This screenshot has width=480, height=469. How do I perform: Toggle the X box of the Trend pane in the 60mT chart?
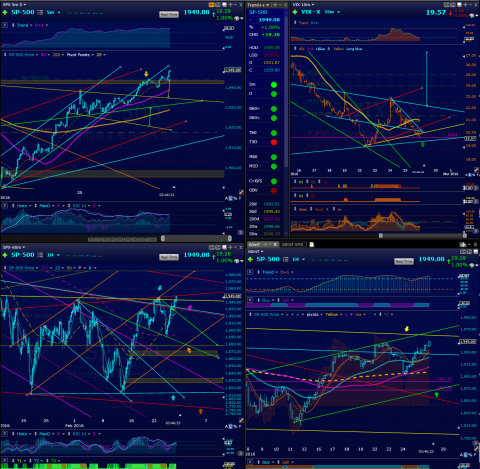tap(250, 272)
